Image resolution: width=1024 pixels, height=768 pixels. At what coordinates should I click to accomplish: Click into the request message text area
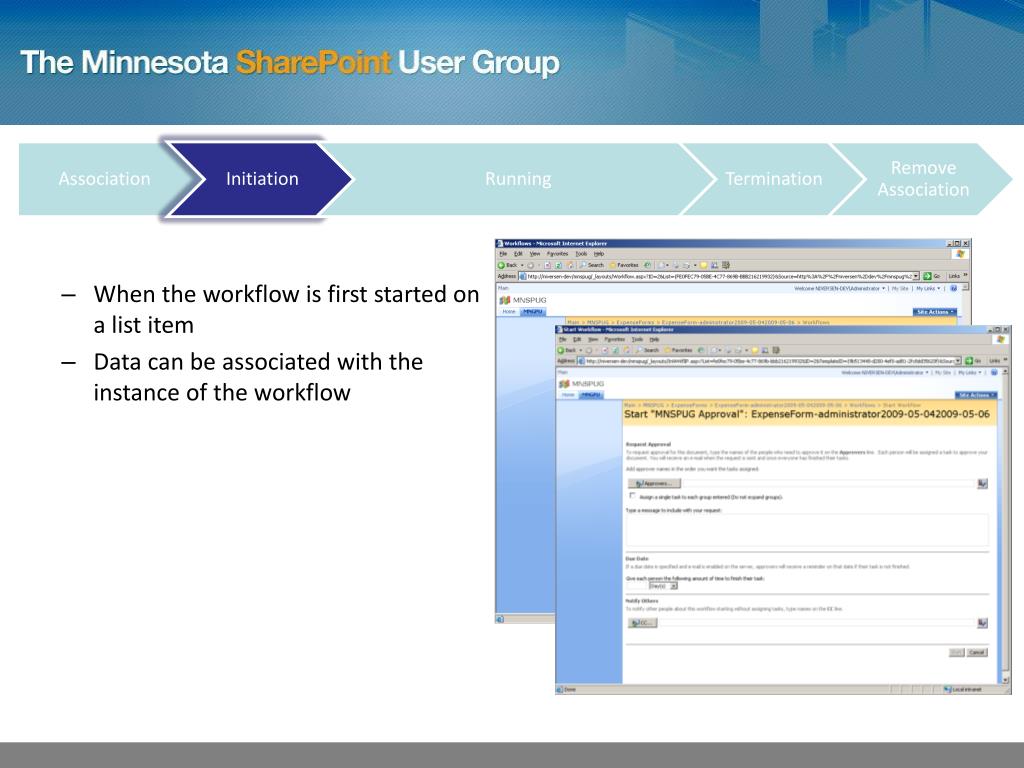[807, 530]
